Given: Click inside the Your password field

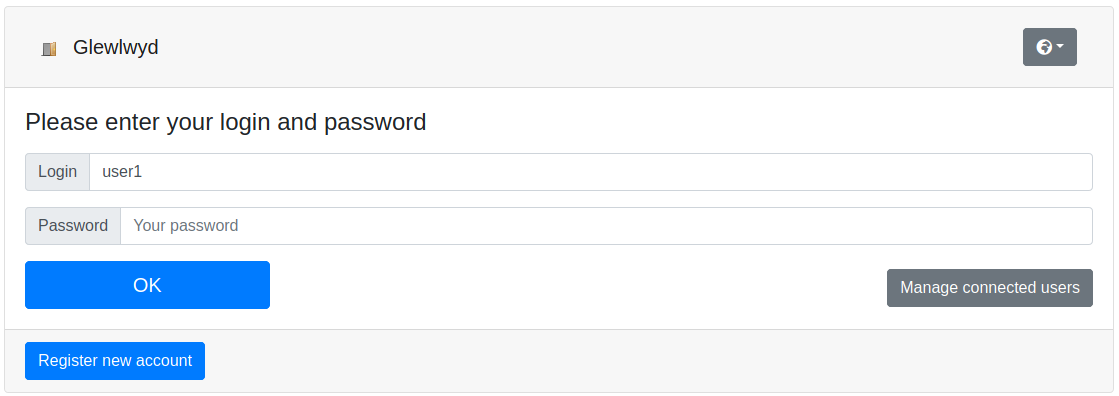Looking at the screenshot, I should tap(606, 226).
